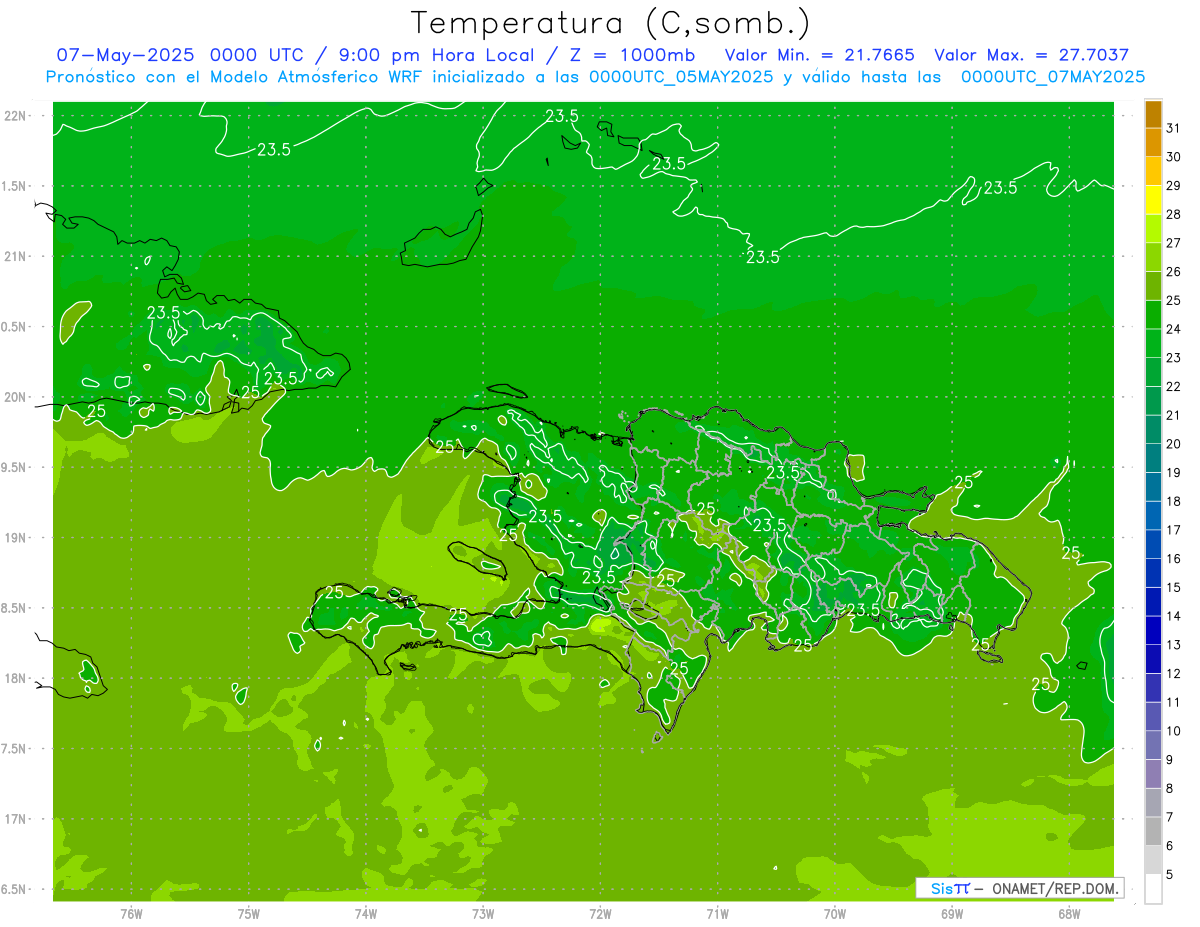The width and height of the screenshot is (1200, 927).
Task: Click legend value '26'
Action: (x=1174, y=272)
